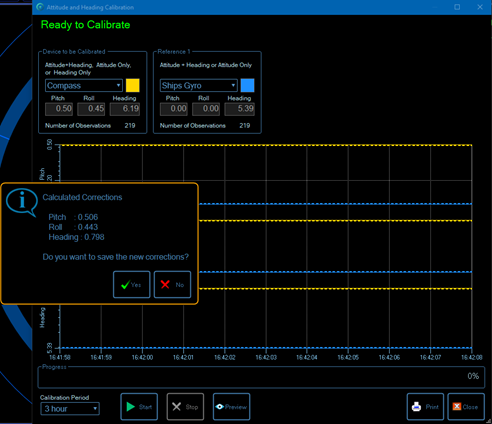Close the calibration dialog via Close button
This screenshot has width=492, height=424.
pos(466,407)
